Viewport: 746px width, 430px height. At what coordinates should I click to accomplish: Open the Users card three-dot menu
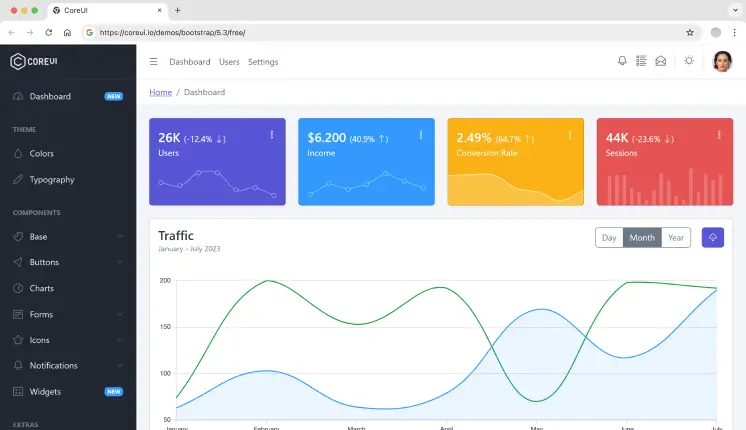pyautogui.click(x=272, y=135)
